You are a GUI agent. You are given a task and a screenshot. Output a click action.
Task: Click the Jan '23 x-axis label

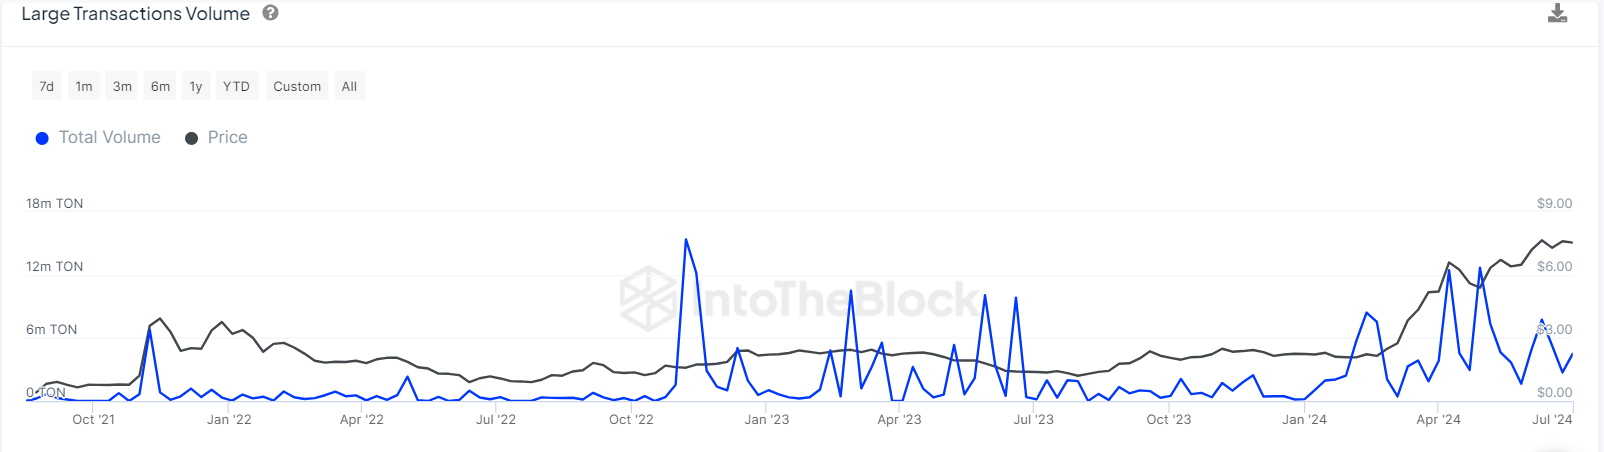[766, 420]
